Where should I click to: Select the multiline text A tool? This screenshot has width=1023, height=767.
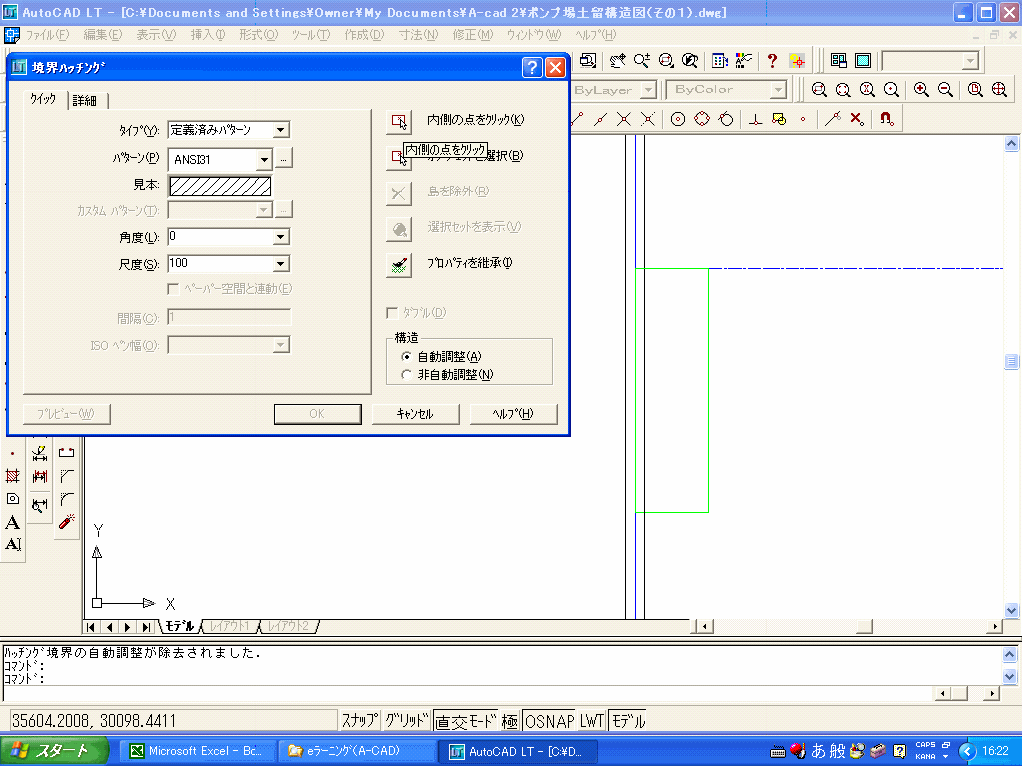[12, 522]
